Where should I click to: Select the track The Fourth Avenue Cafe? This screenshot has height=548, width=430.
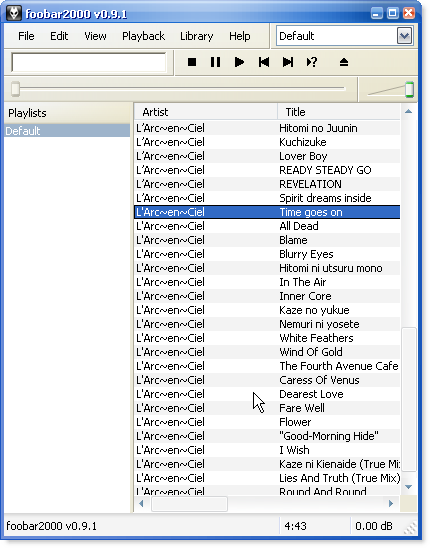(x=267, y=366)
